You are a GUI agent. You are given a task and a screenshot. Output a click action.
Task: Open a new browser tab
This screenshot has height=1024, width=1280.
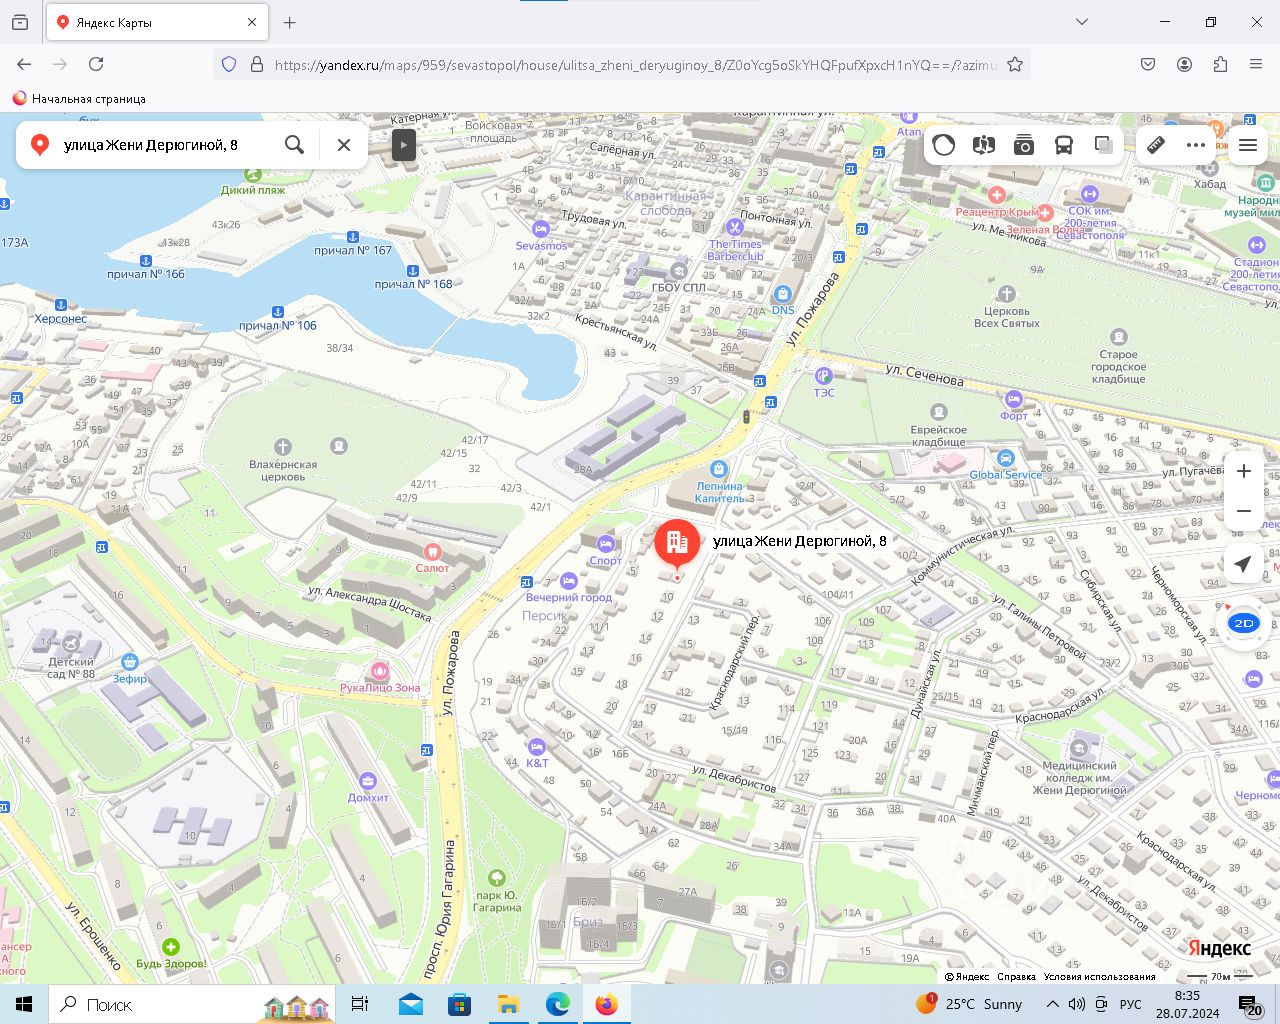[290, 22]
